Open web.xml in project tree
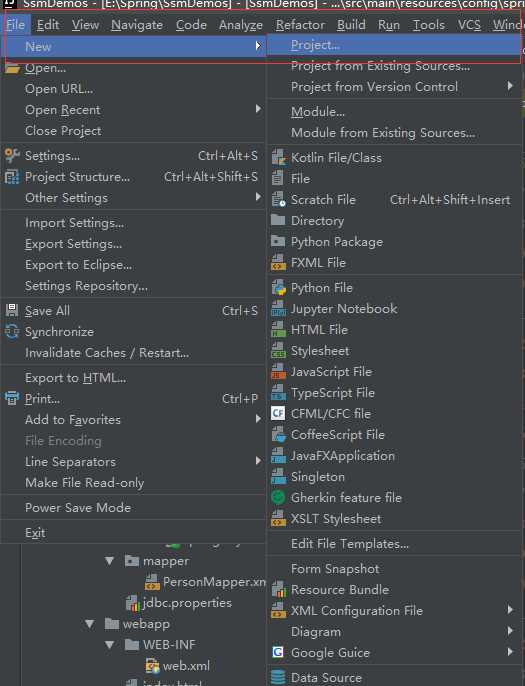 pyautogui.click(x=177, y=665)
